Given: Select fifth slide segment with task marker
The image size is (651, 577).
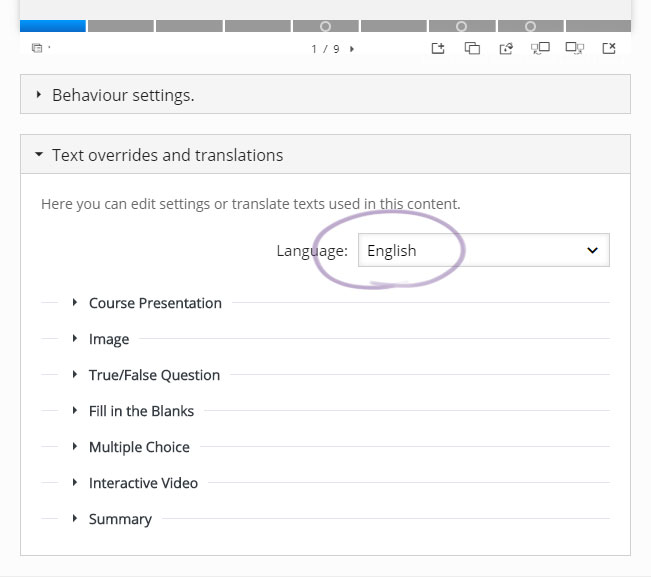Looking at the screenshot, I should pos(326,26).
